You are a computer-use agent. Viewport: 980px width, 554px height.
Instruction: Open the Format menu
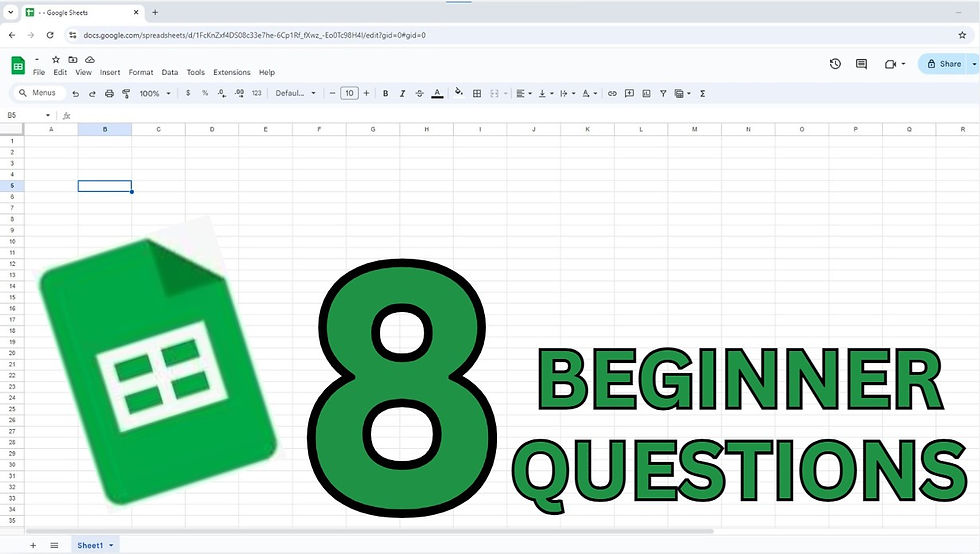click(x=141, y=73)
